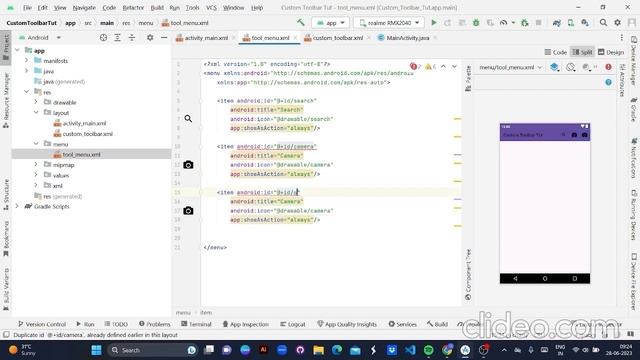The height and width of the screenshot is (360, 640).
Task: Click the Make Project hammer icon
Action: (x=301, y=22)
